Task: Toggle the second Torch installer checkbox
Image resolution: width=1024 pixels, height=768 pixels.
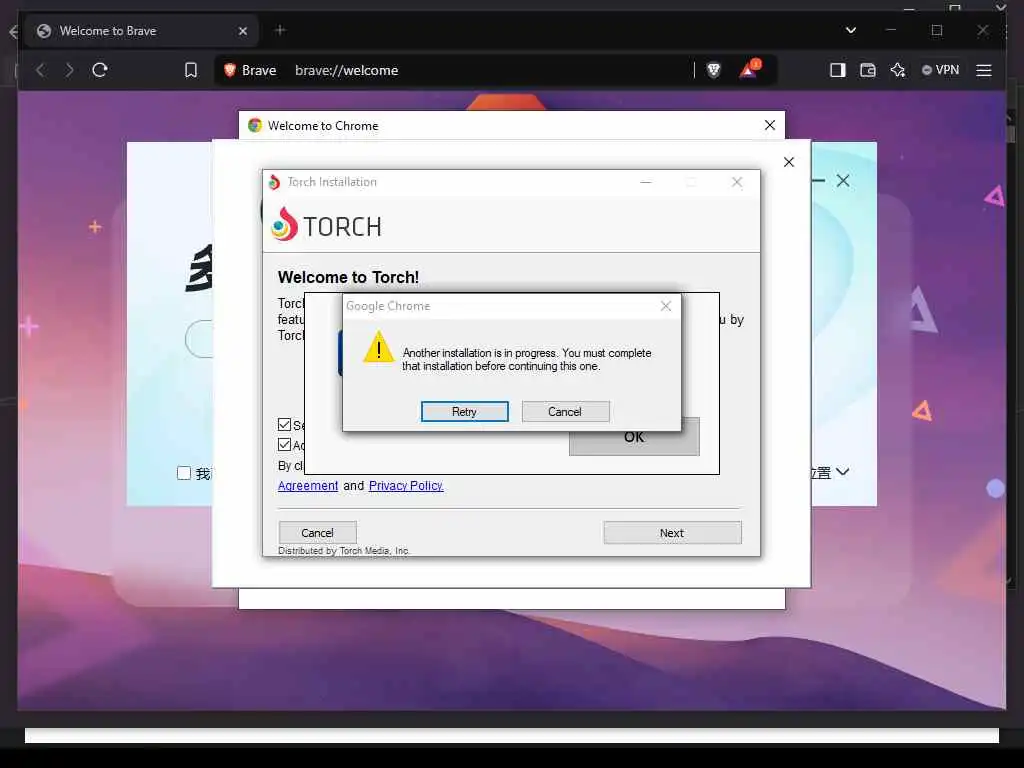Action: pyautogui.click(x=284, y=445)
